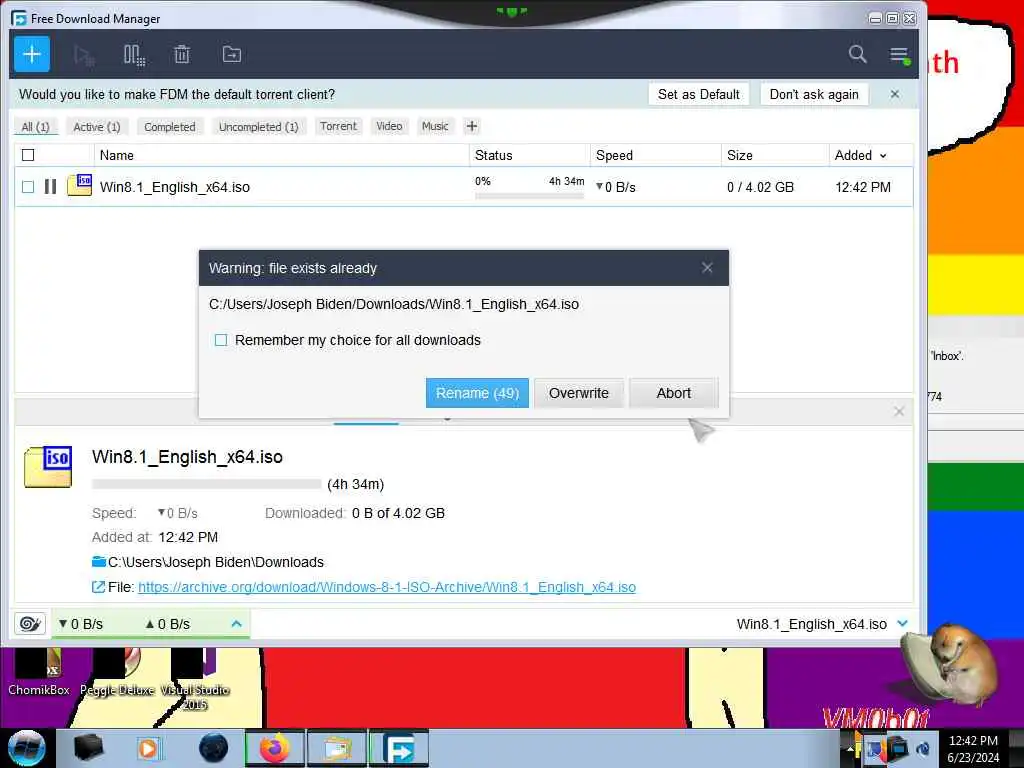
Task: Switch to the Music filter tab
Action: (x=435, y=126)
